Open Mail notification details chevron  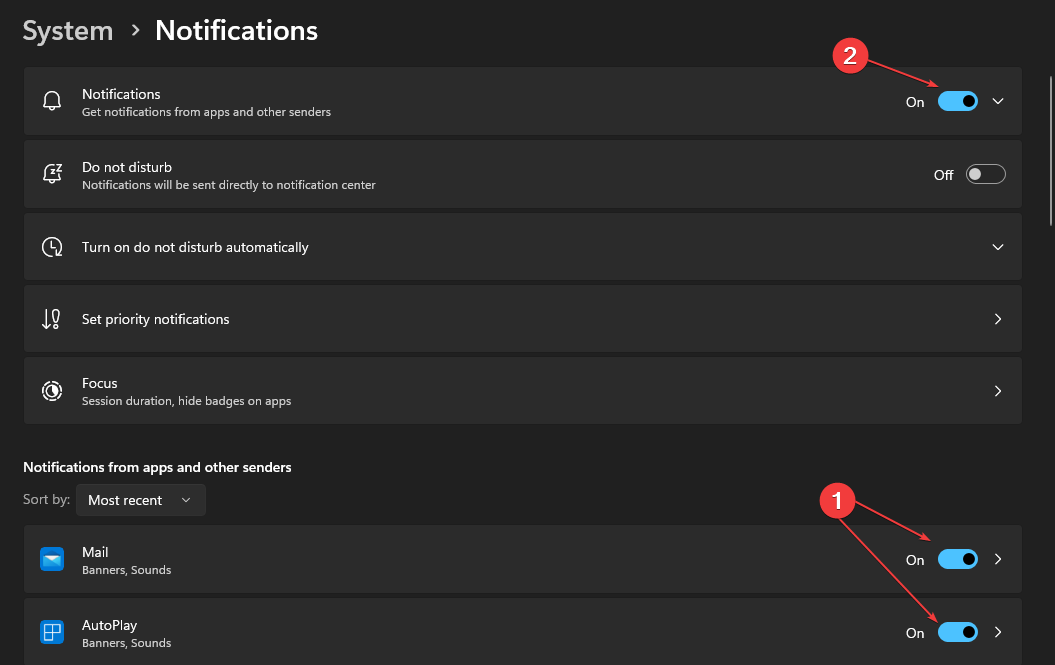(997, 560)
